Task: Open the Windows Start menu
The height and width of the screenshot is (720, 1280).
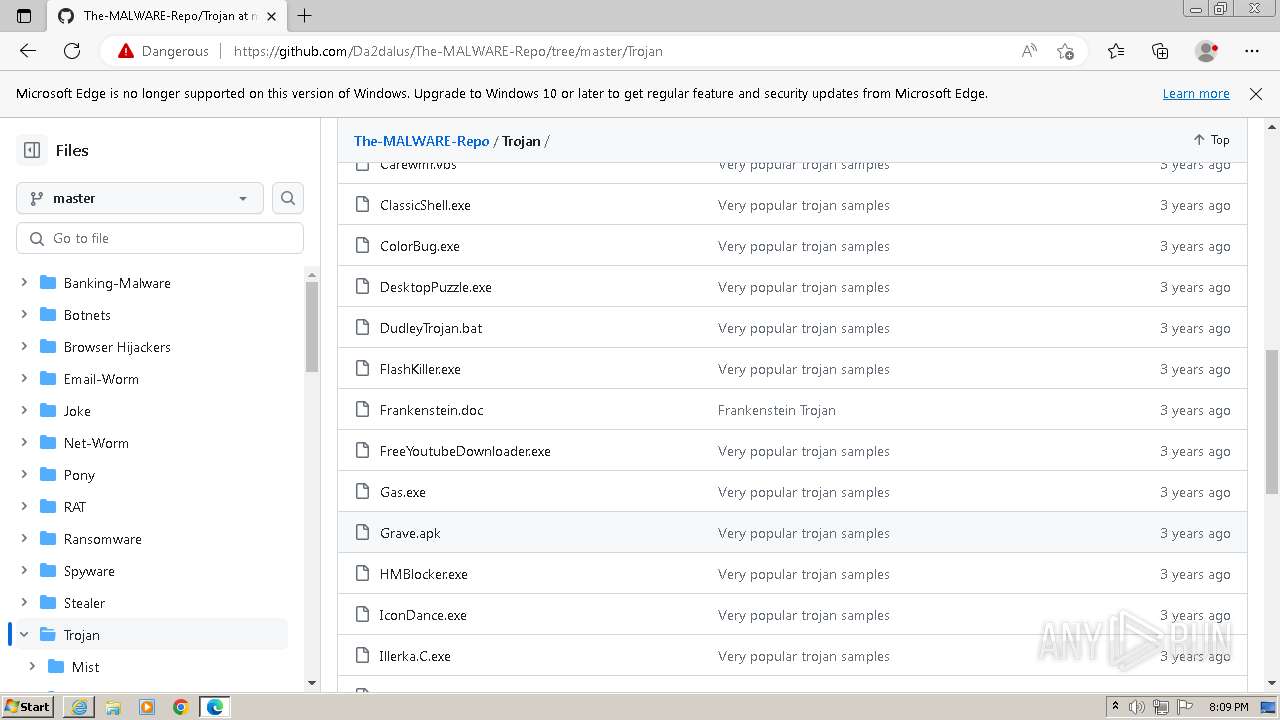Action: 28,707
